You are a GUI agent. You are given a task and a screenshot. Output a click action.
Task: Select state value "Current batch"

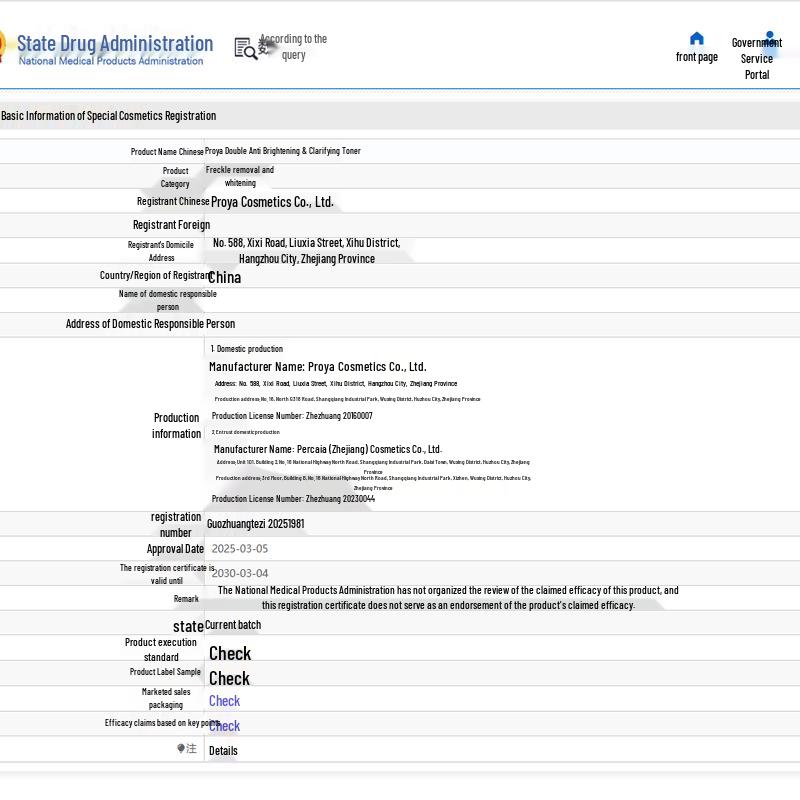click(x=233, y=625)
